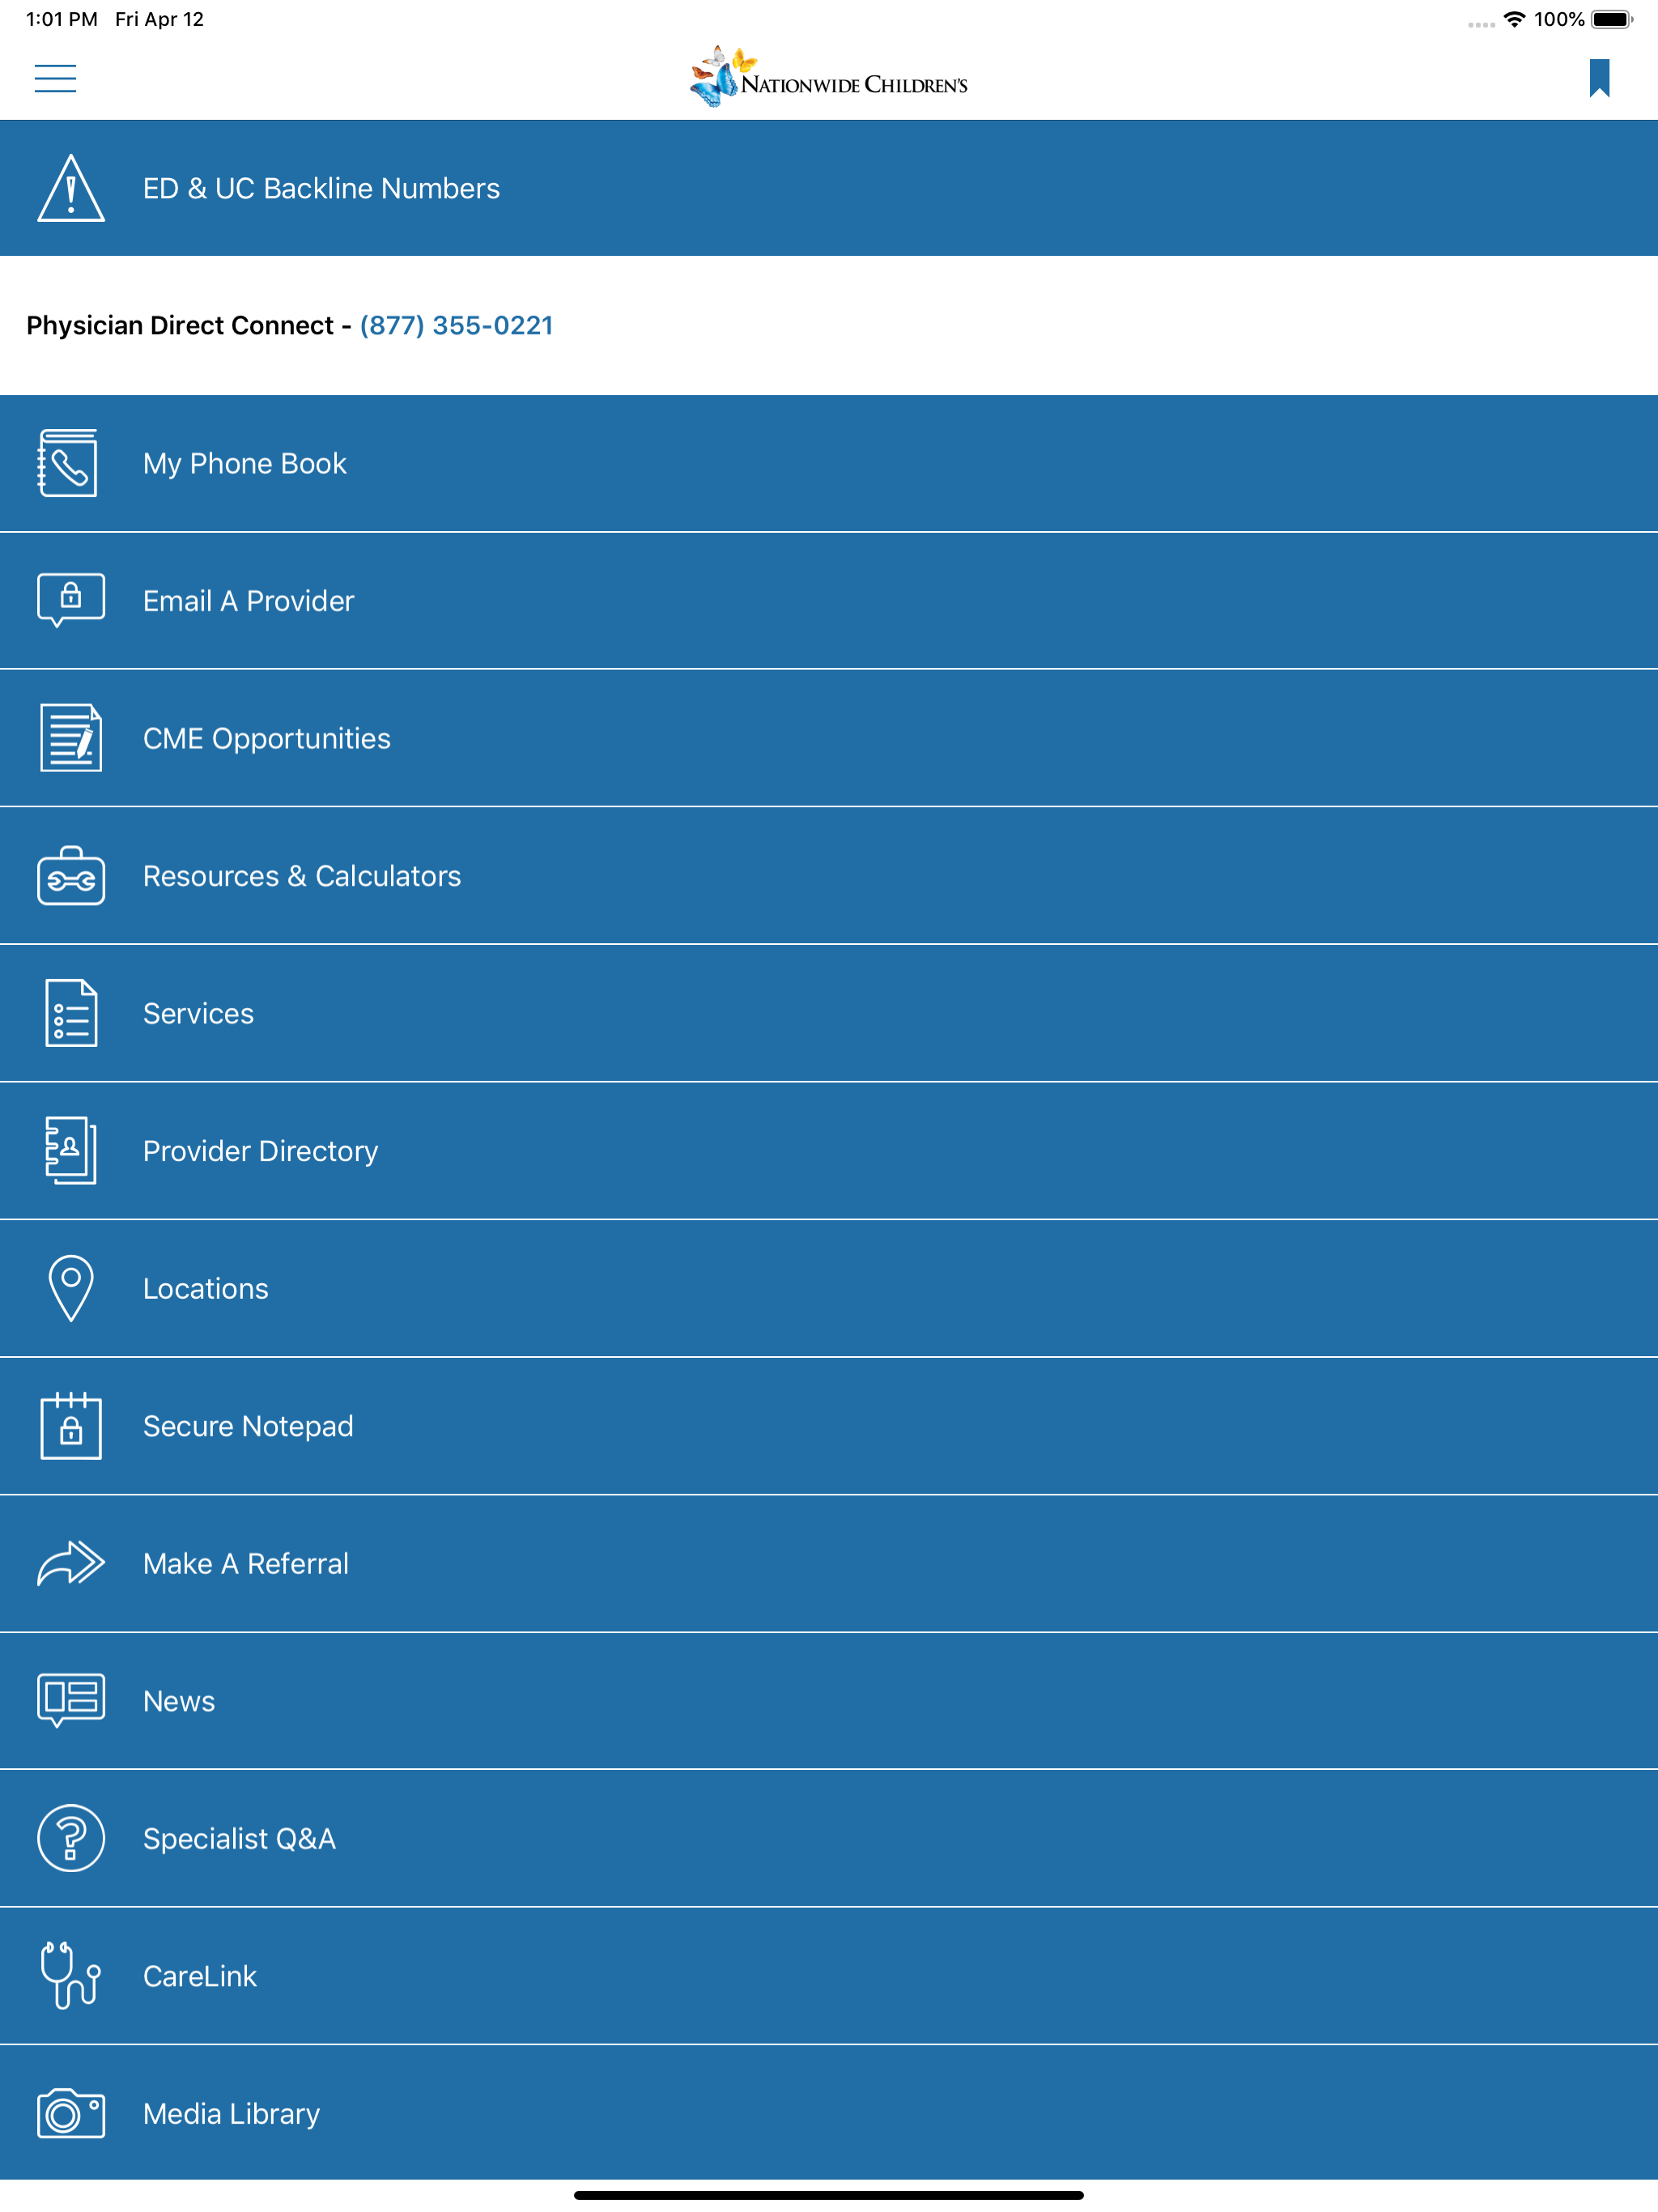Viewport: 1658px width, 2212px height.
Task: Open My Phone Book
Action: point(829,463)
